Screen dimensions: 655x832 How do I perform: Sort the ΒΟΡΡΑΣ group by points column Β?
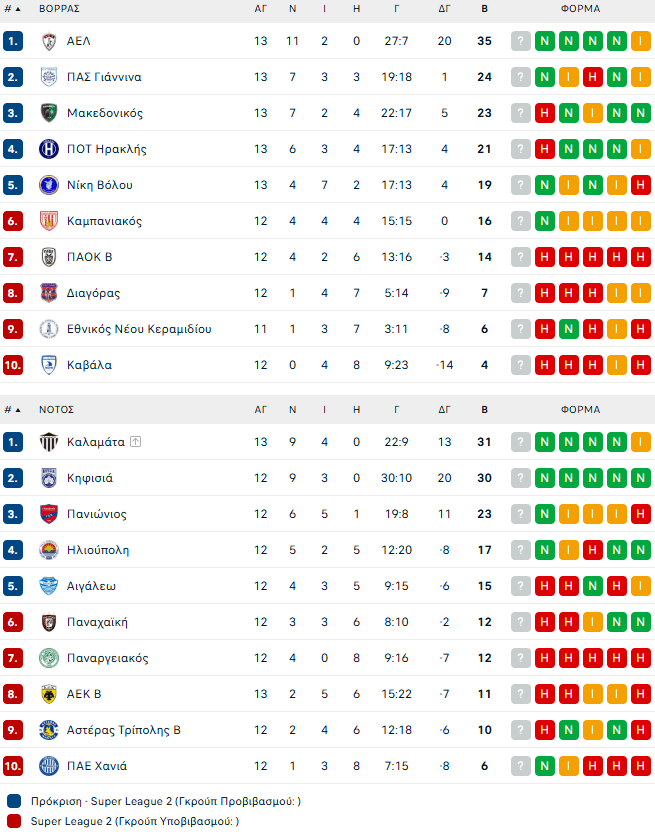click(x=484, y=8)
